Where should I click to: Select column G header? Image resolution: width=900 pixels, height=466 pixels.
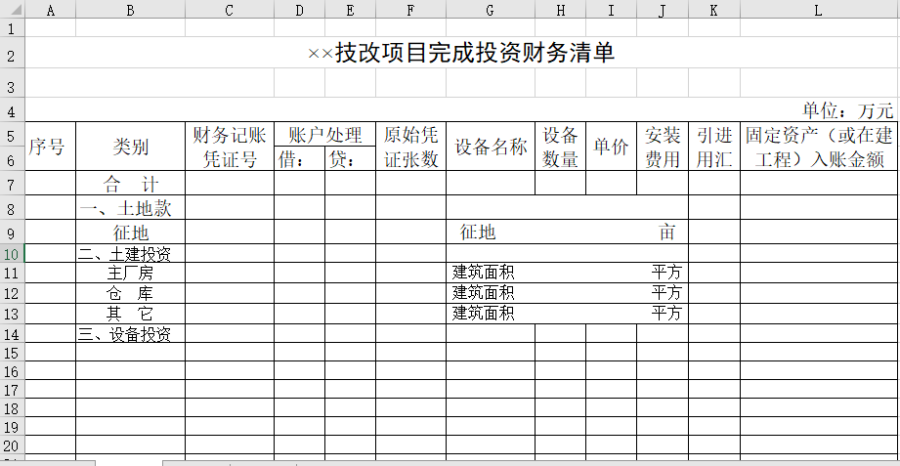pos(489,10)
